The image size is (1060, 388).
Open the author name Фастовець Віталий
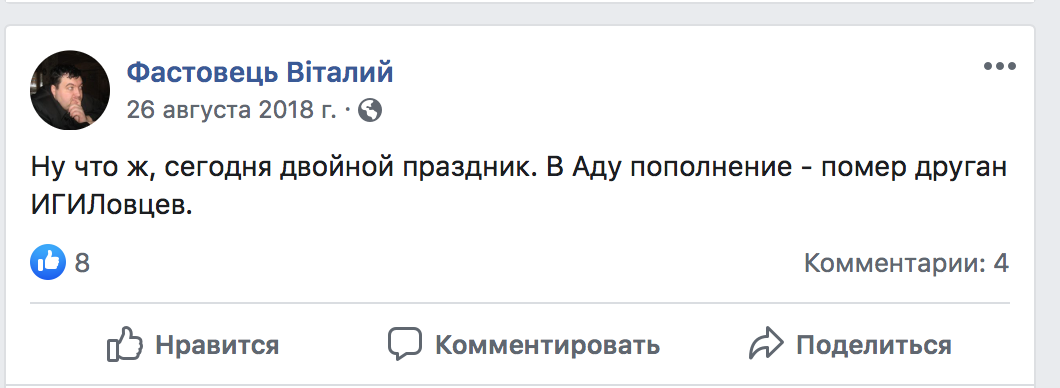260,72
